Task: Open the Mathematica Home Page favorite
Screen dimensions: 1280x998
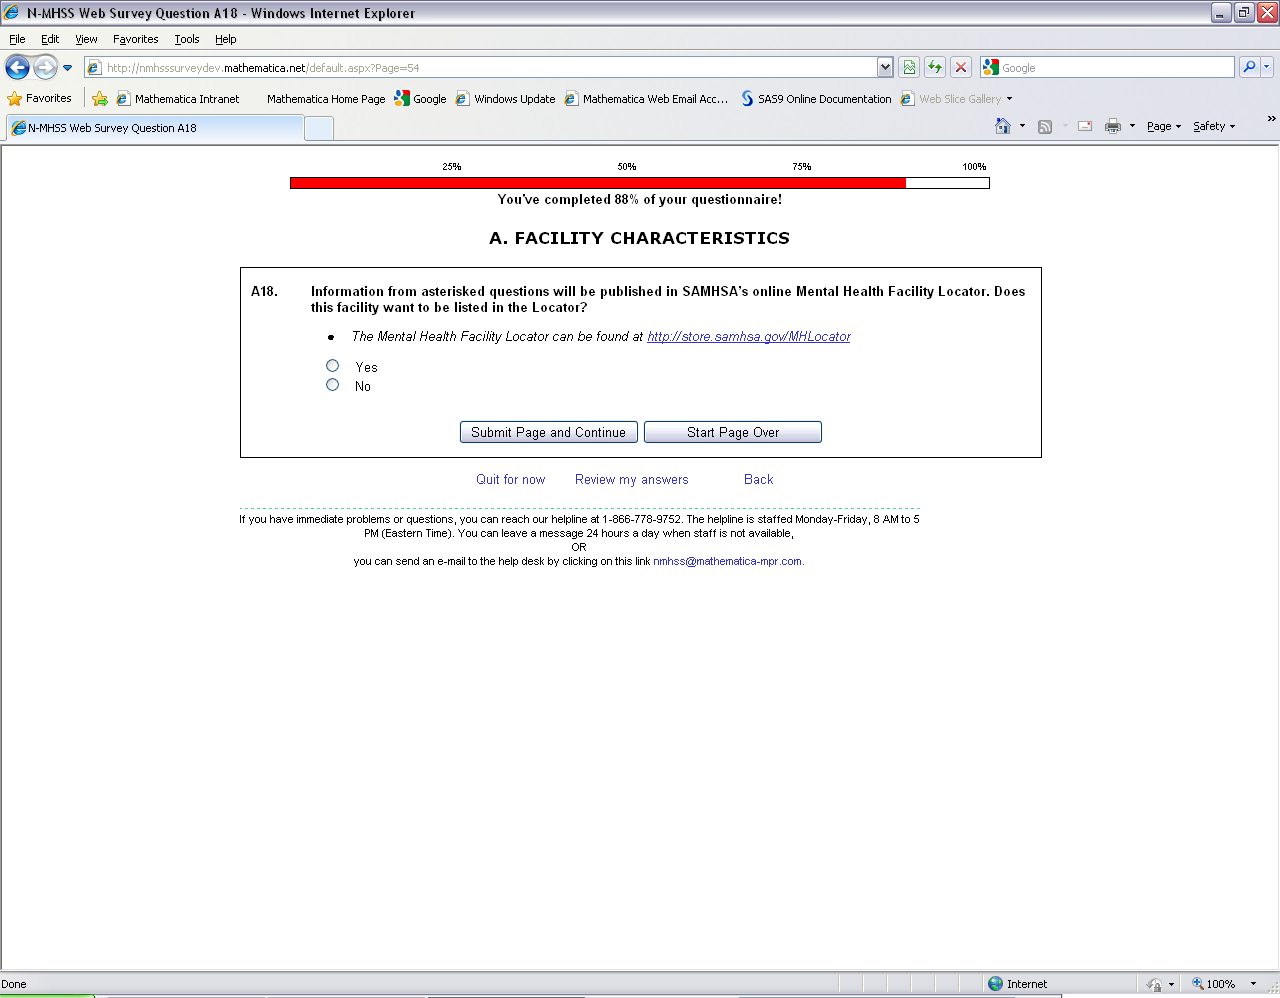Action: [326, 98]
